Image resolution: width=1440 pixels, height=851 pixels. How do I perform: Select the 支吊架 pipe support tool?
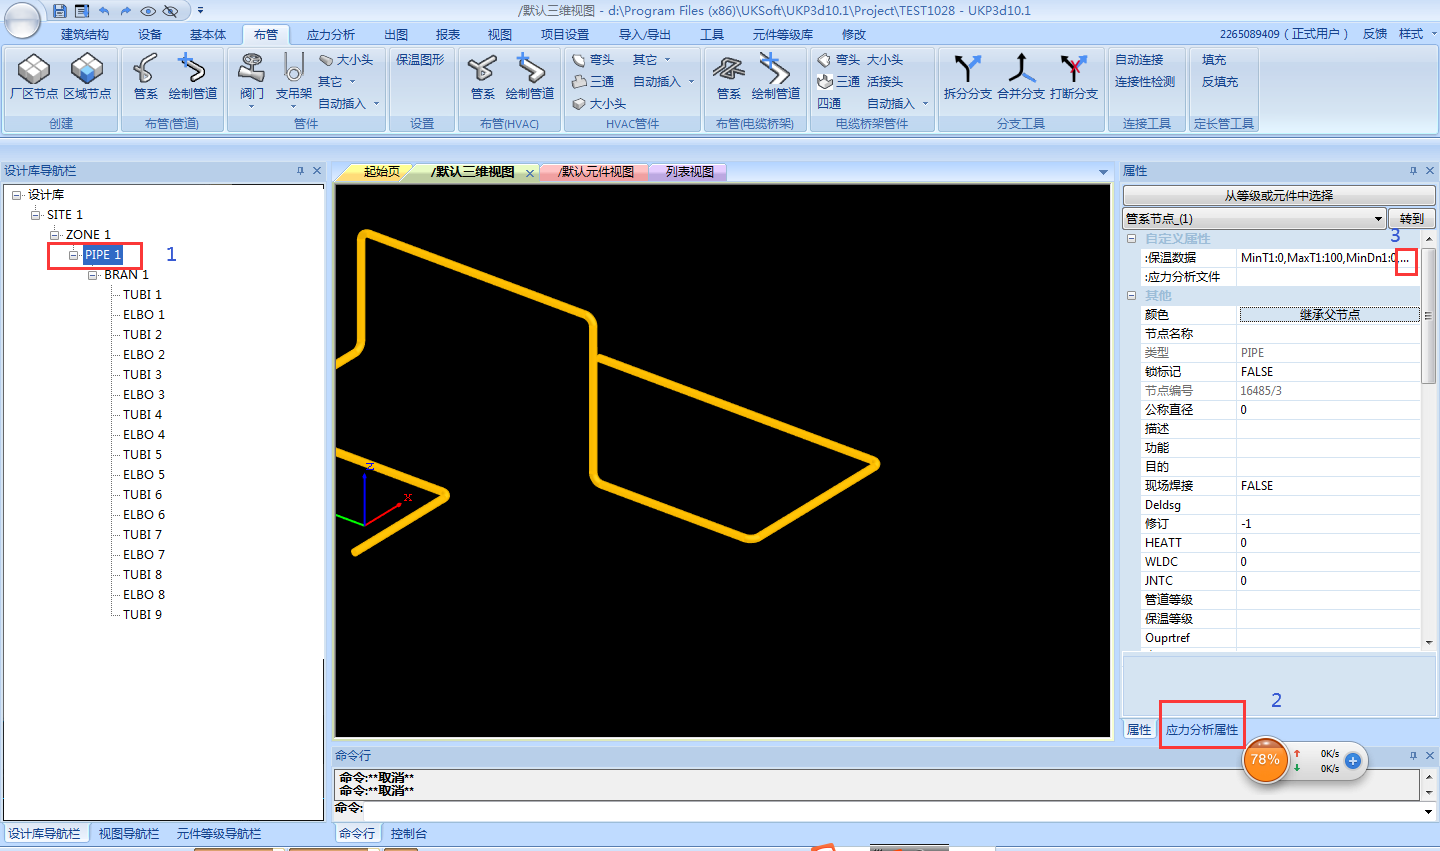293,70
